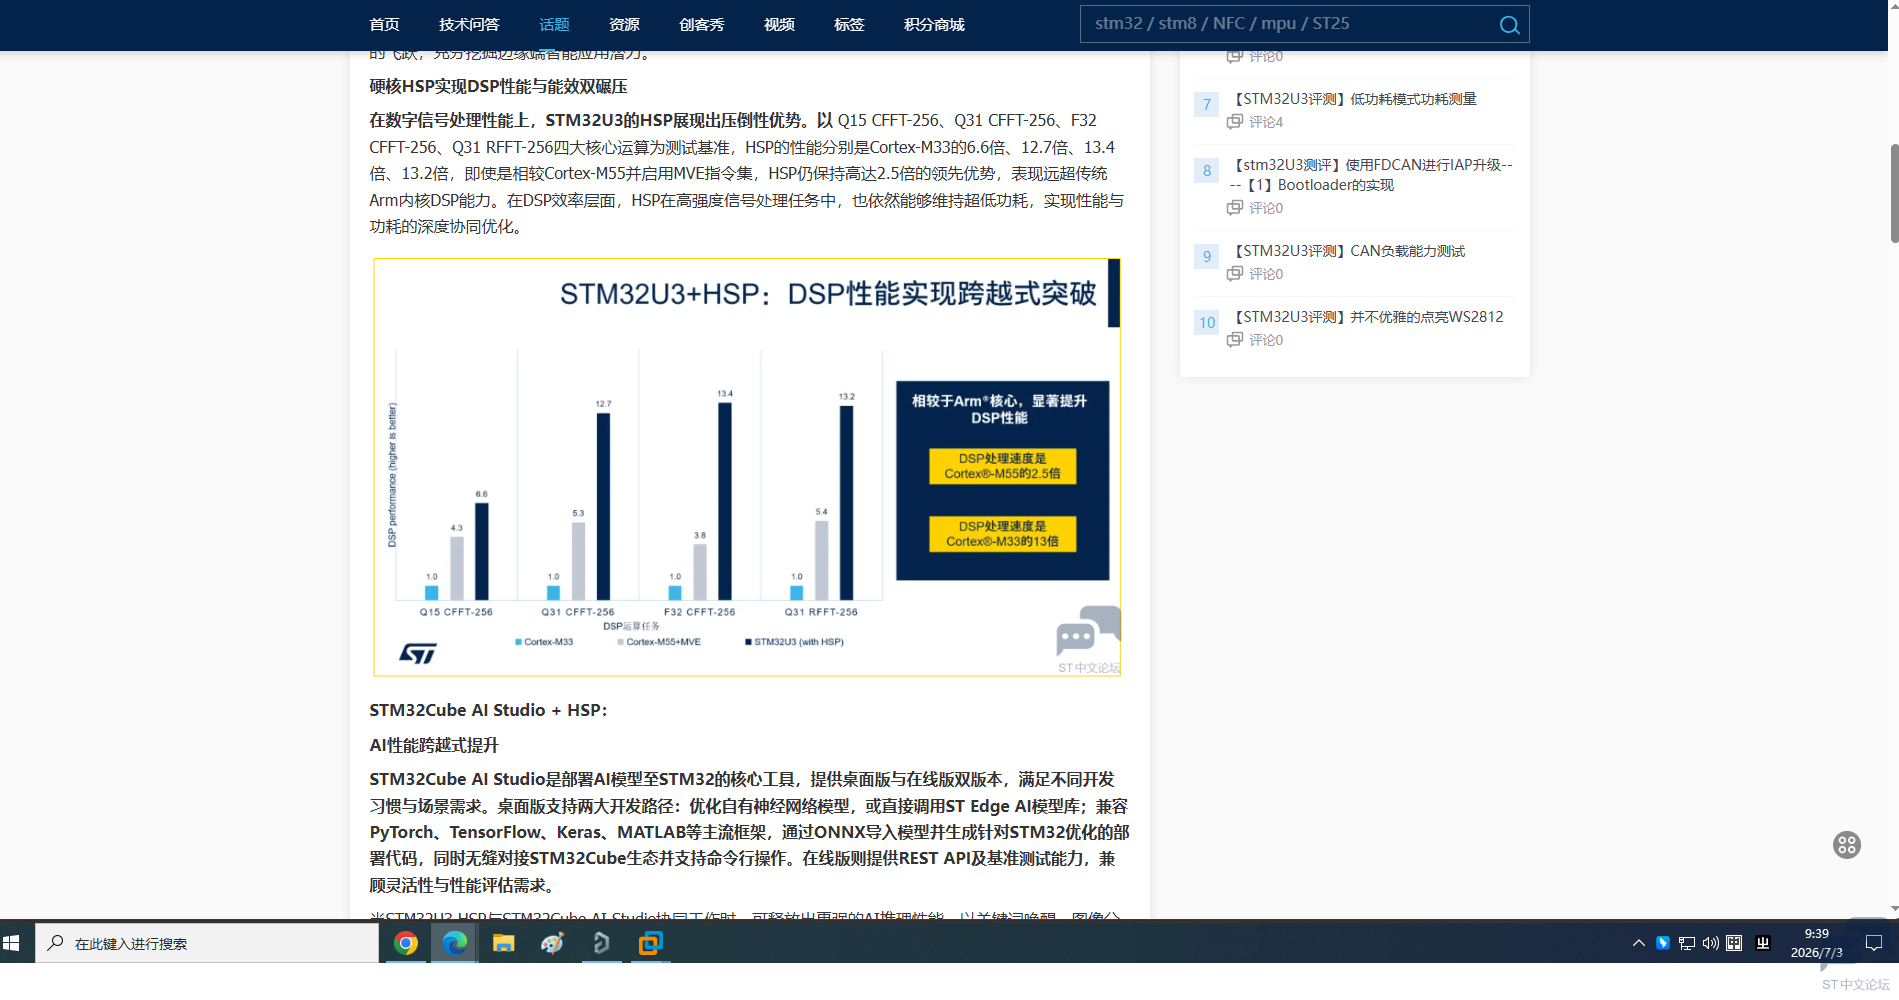Screen dimensions: 1899x1000
Task: Open post 【STM32U3评测】CAN负载能力测试
Action: [1347, 251]
